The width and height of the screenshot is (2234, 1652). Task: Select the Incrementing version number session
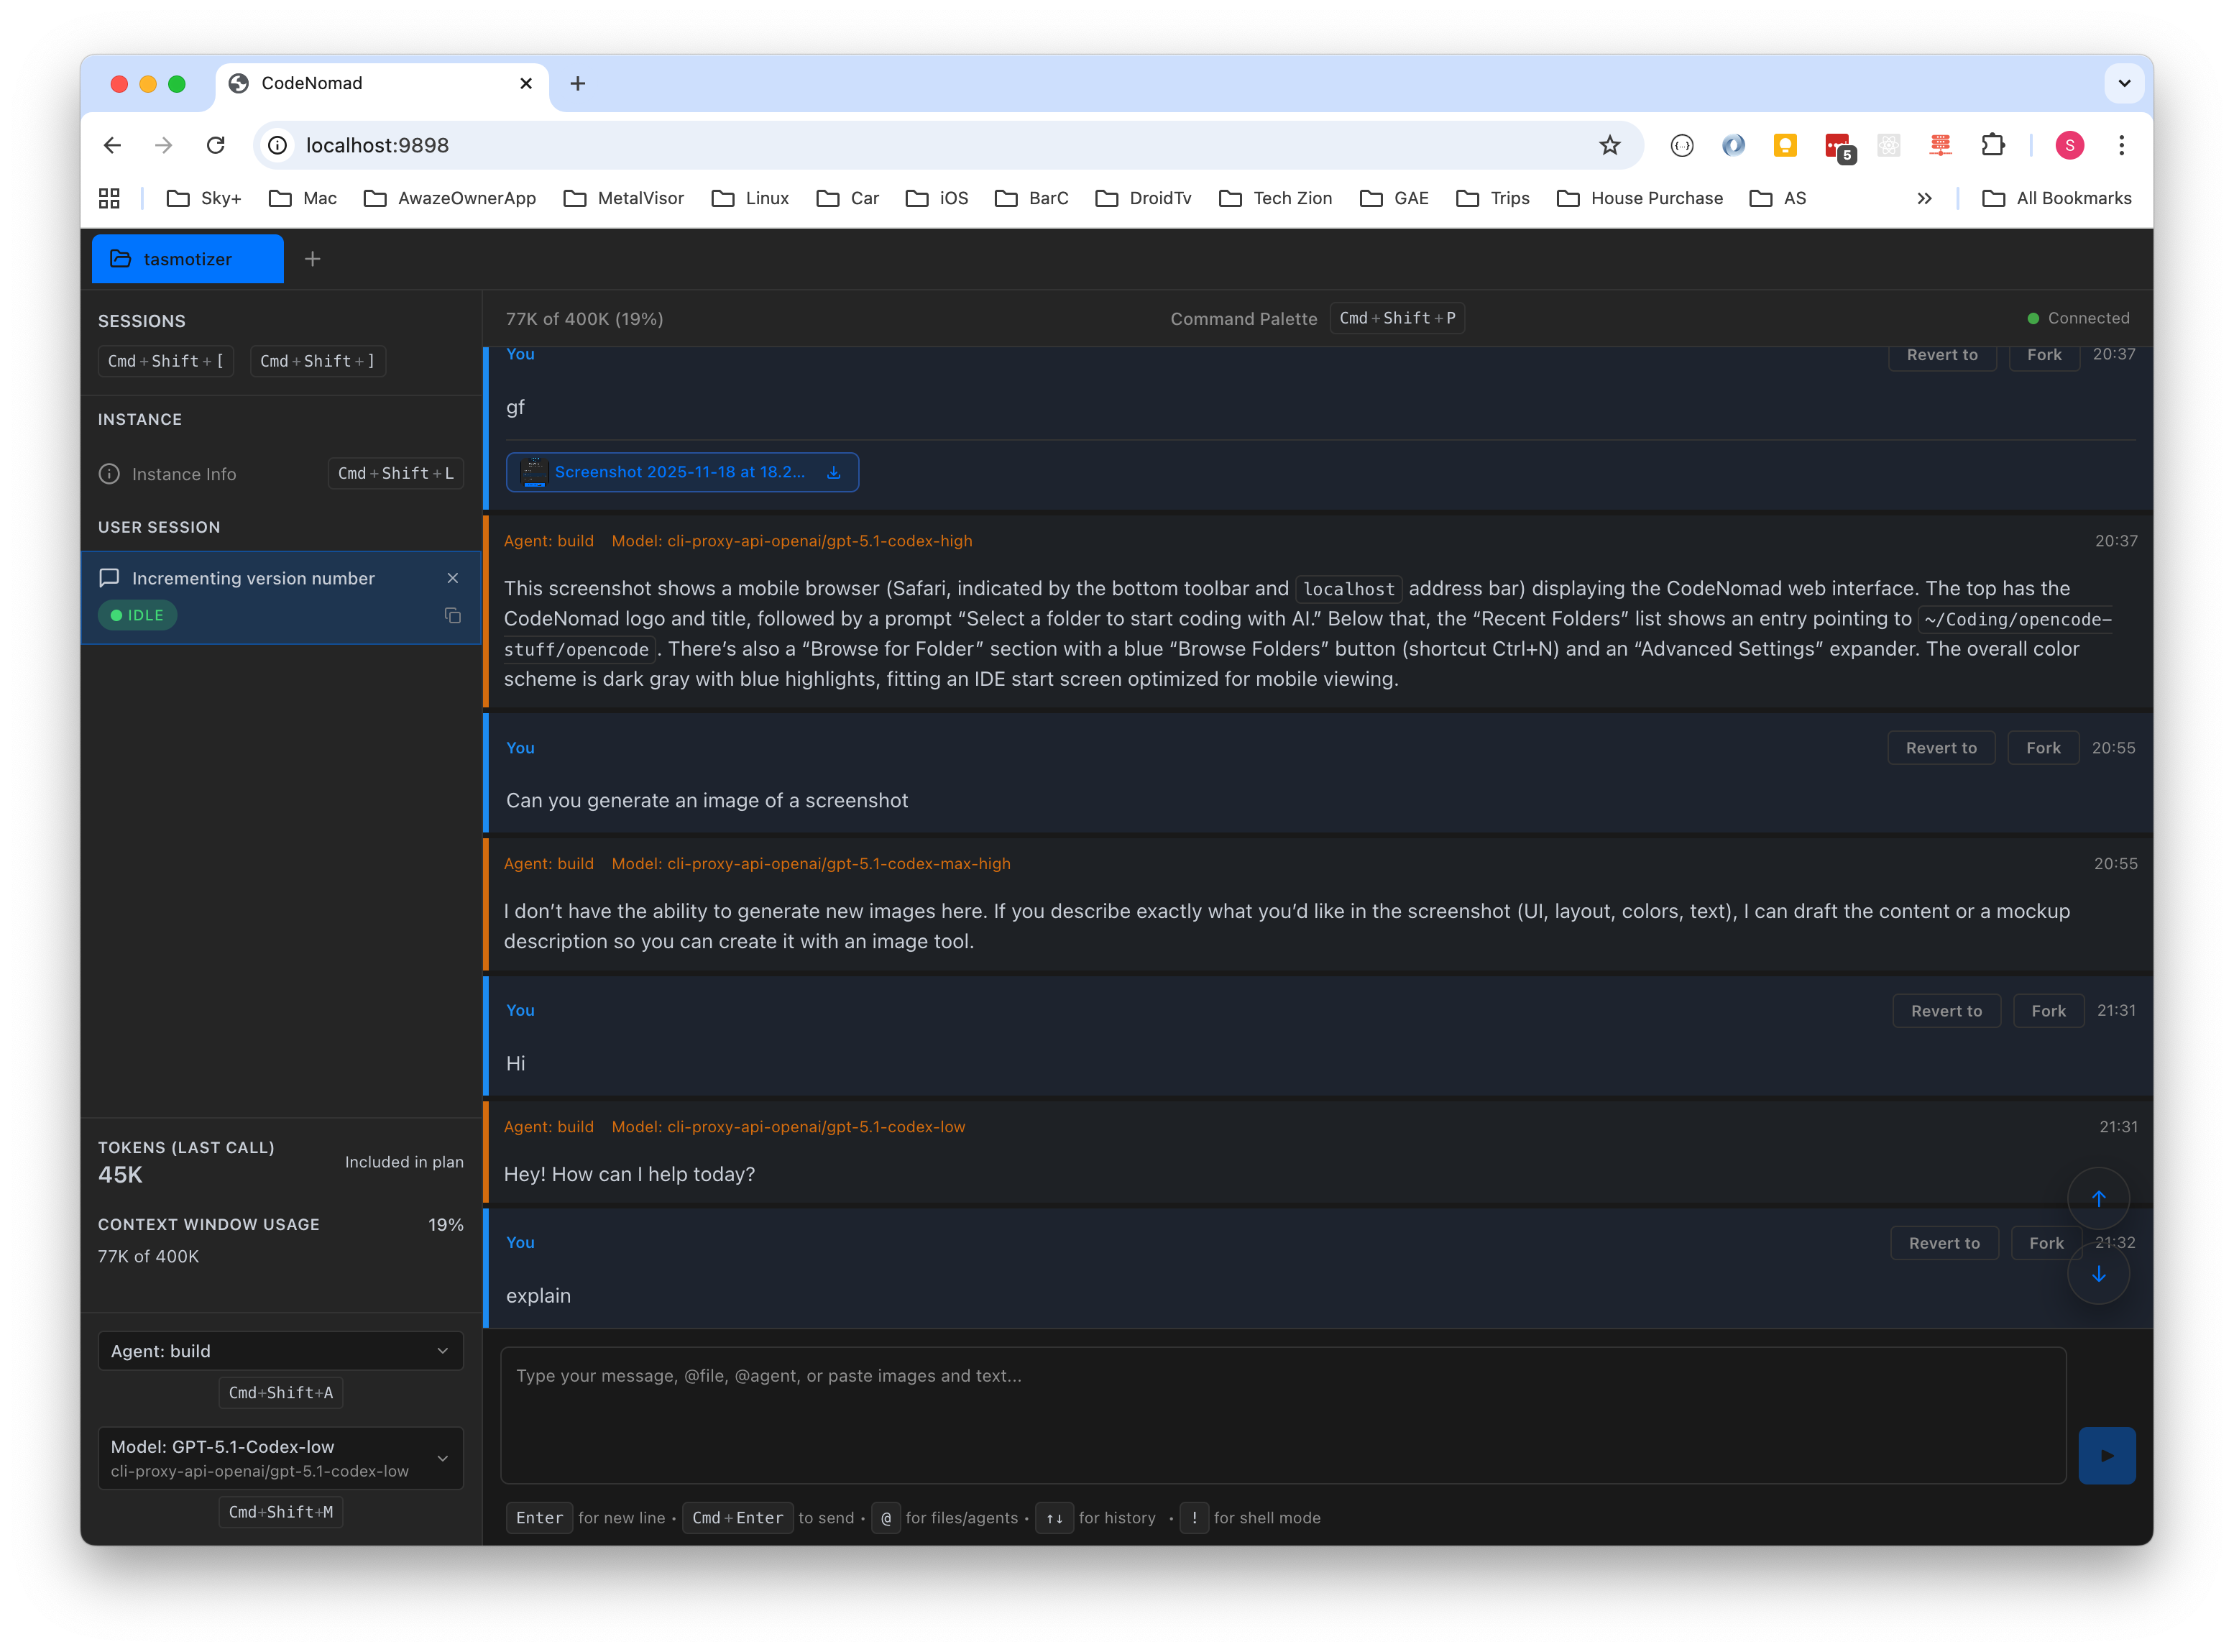click(281, 597)
